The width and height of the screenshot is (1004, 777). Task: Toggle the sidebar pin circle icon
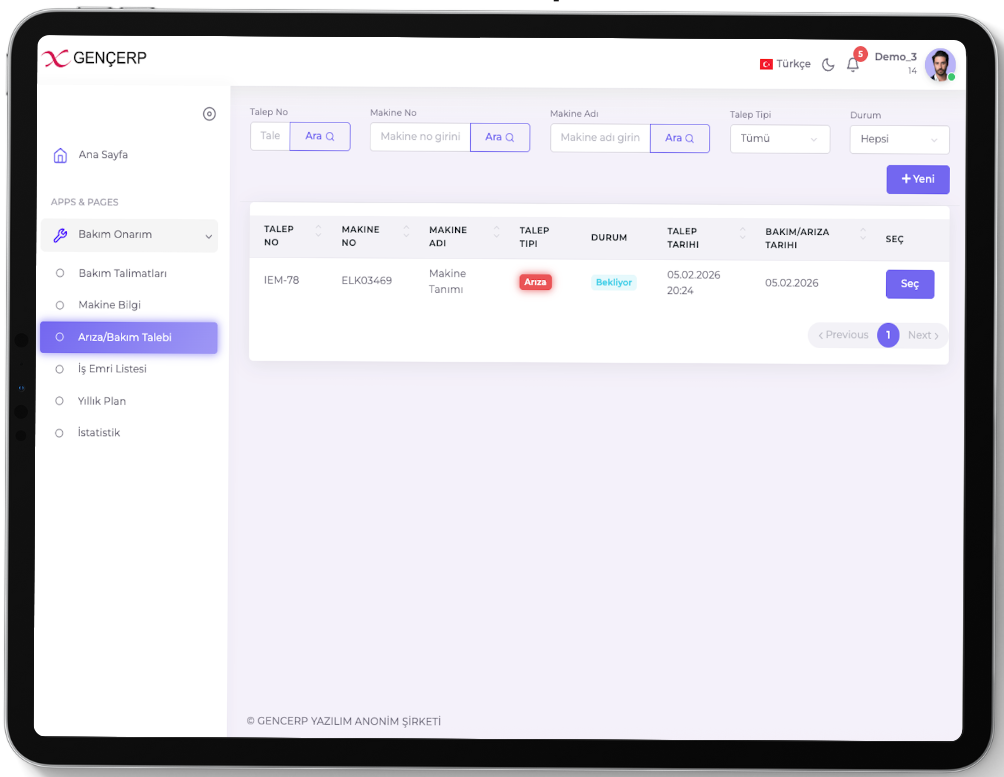click(209, 114)
